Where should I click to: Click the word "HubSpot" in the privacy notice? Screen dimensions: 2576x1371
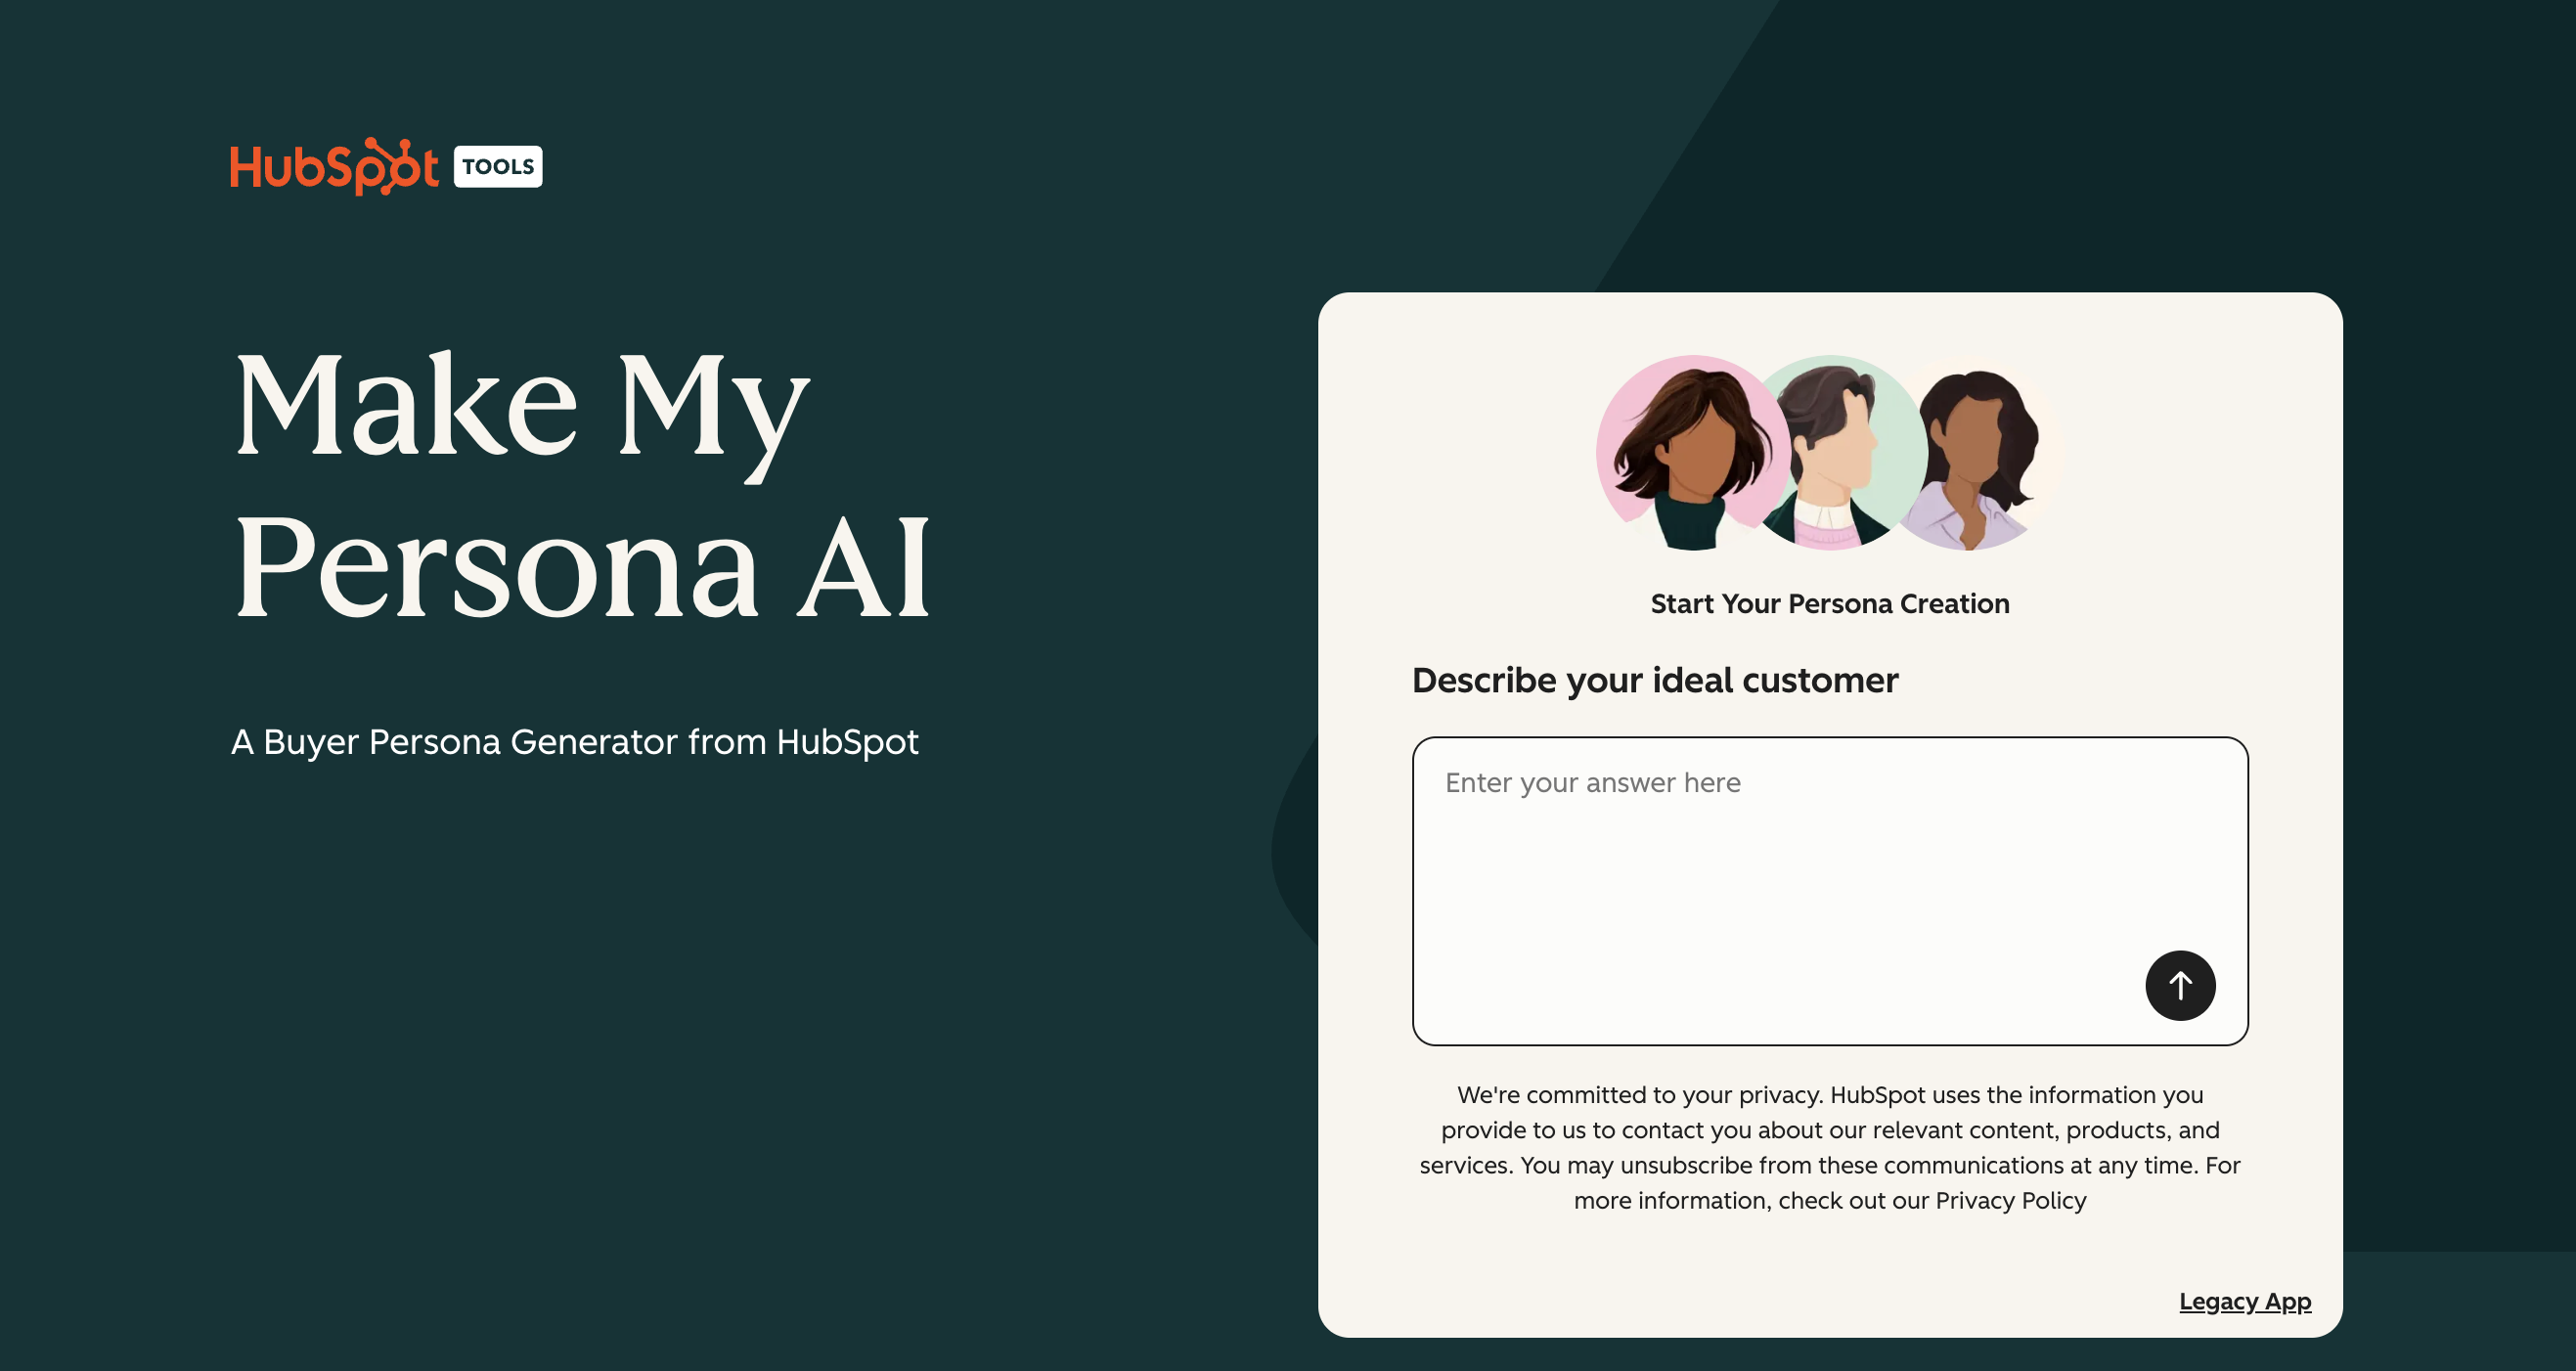tap(1877, 1095)
